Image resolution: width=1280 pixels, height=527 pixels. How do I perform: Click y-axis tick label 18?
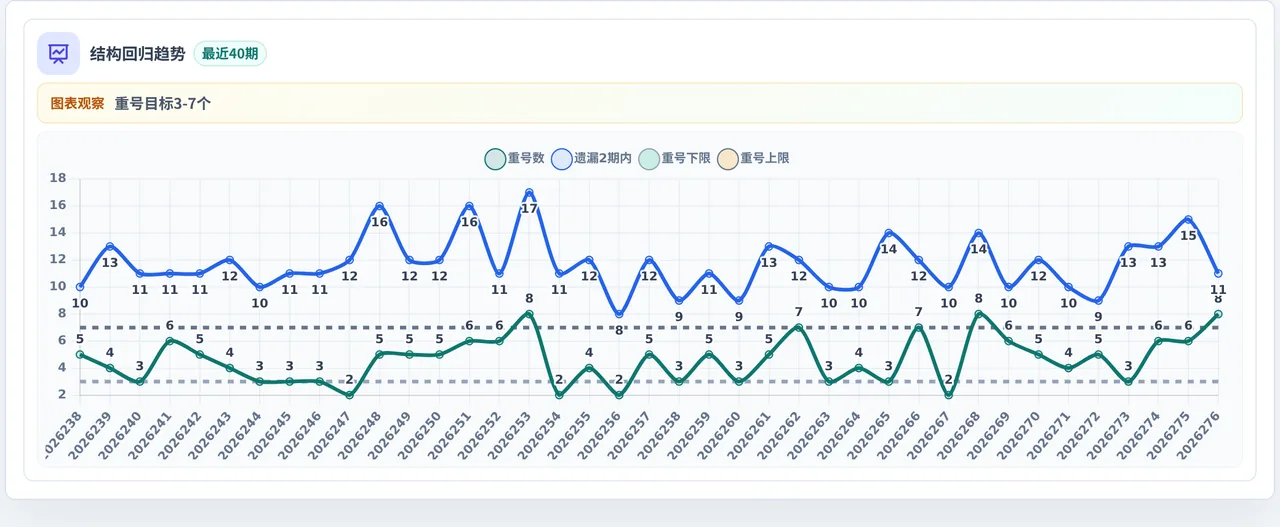tap(58, 179)
